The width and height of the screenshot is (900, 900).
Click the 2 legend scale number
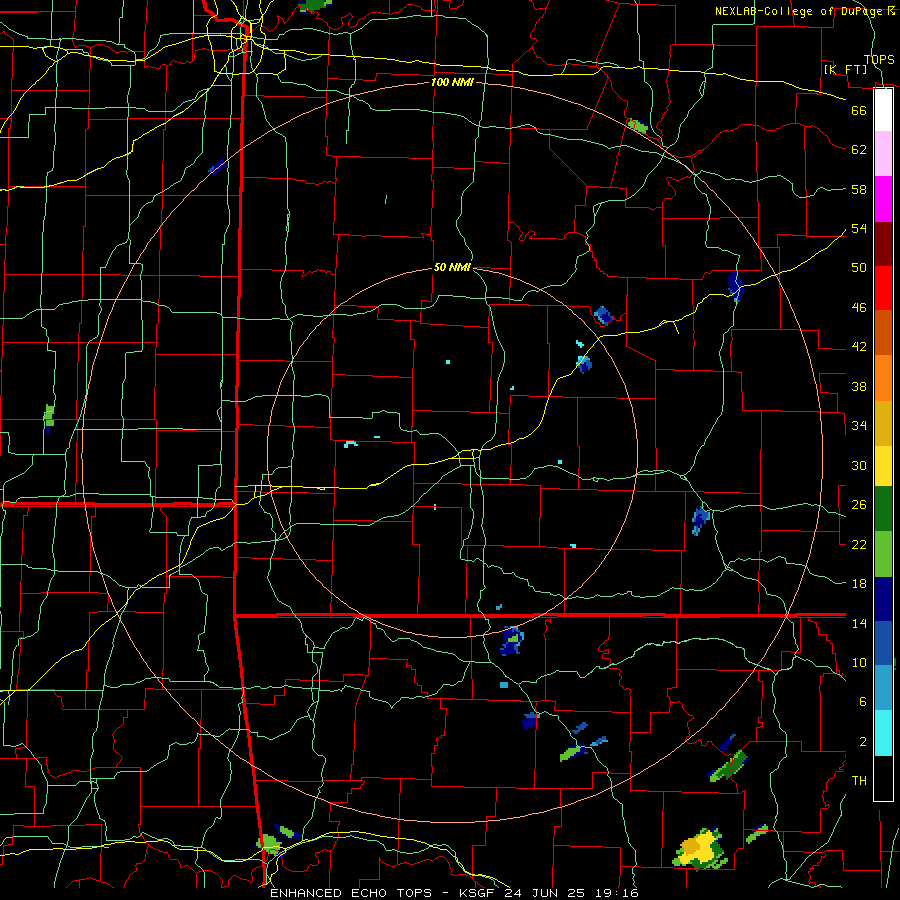[862, 741]
